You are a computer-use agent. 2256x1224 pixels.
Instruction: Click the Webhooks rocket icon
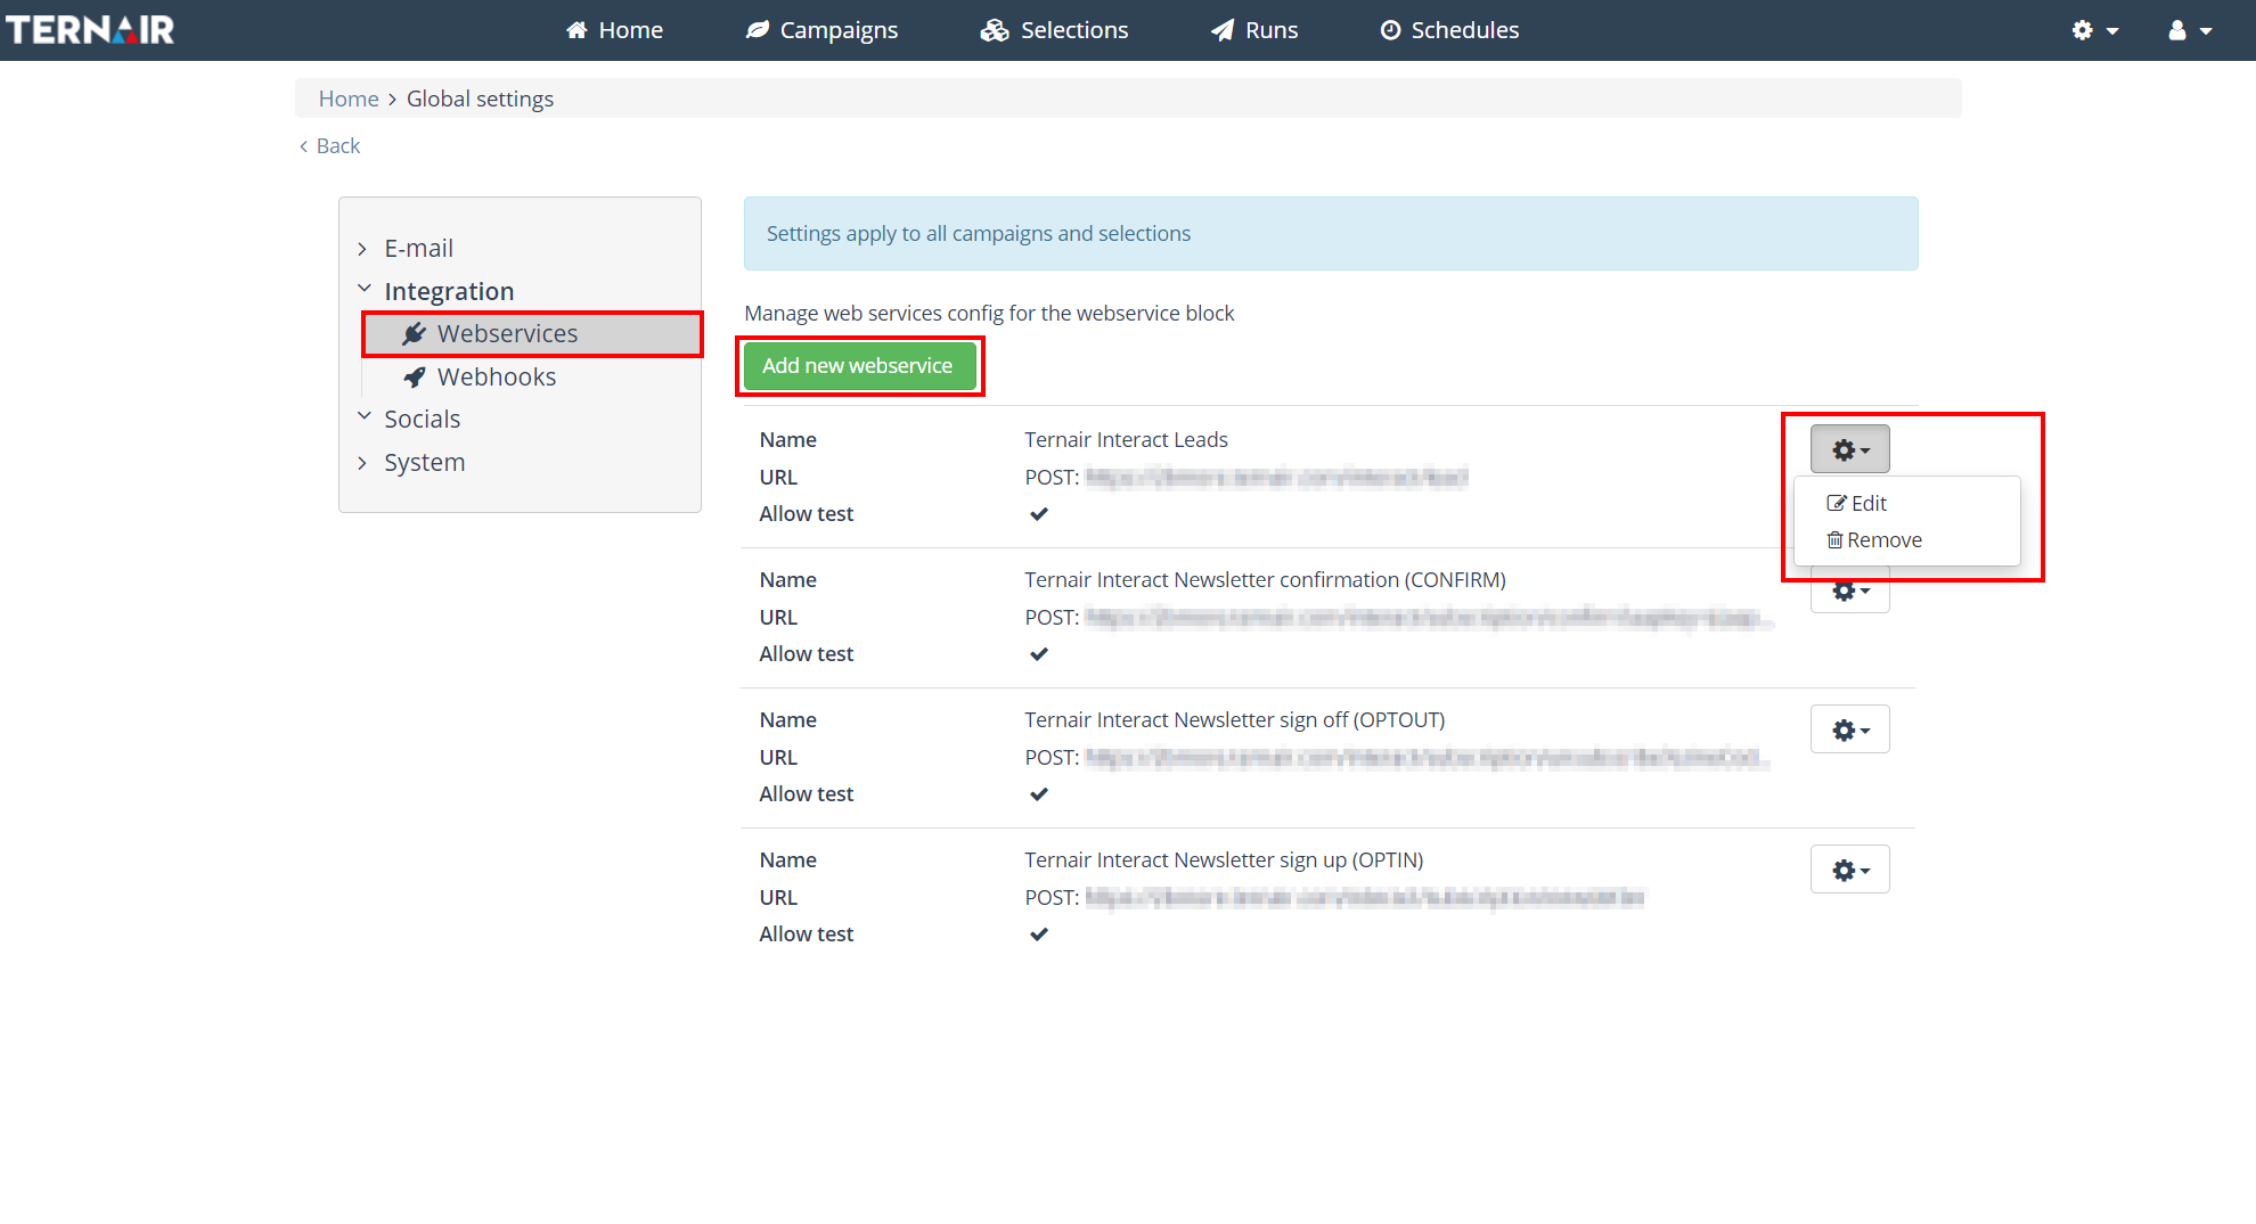tap(414, 377)
